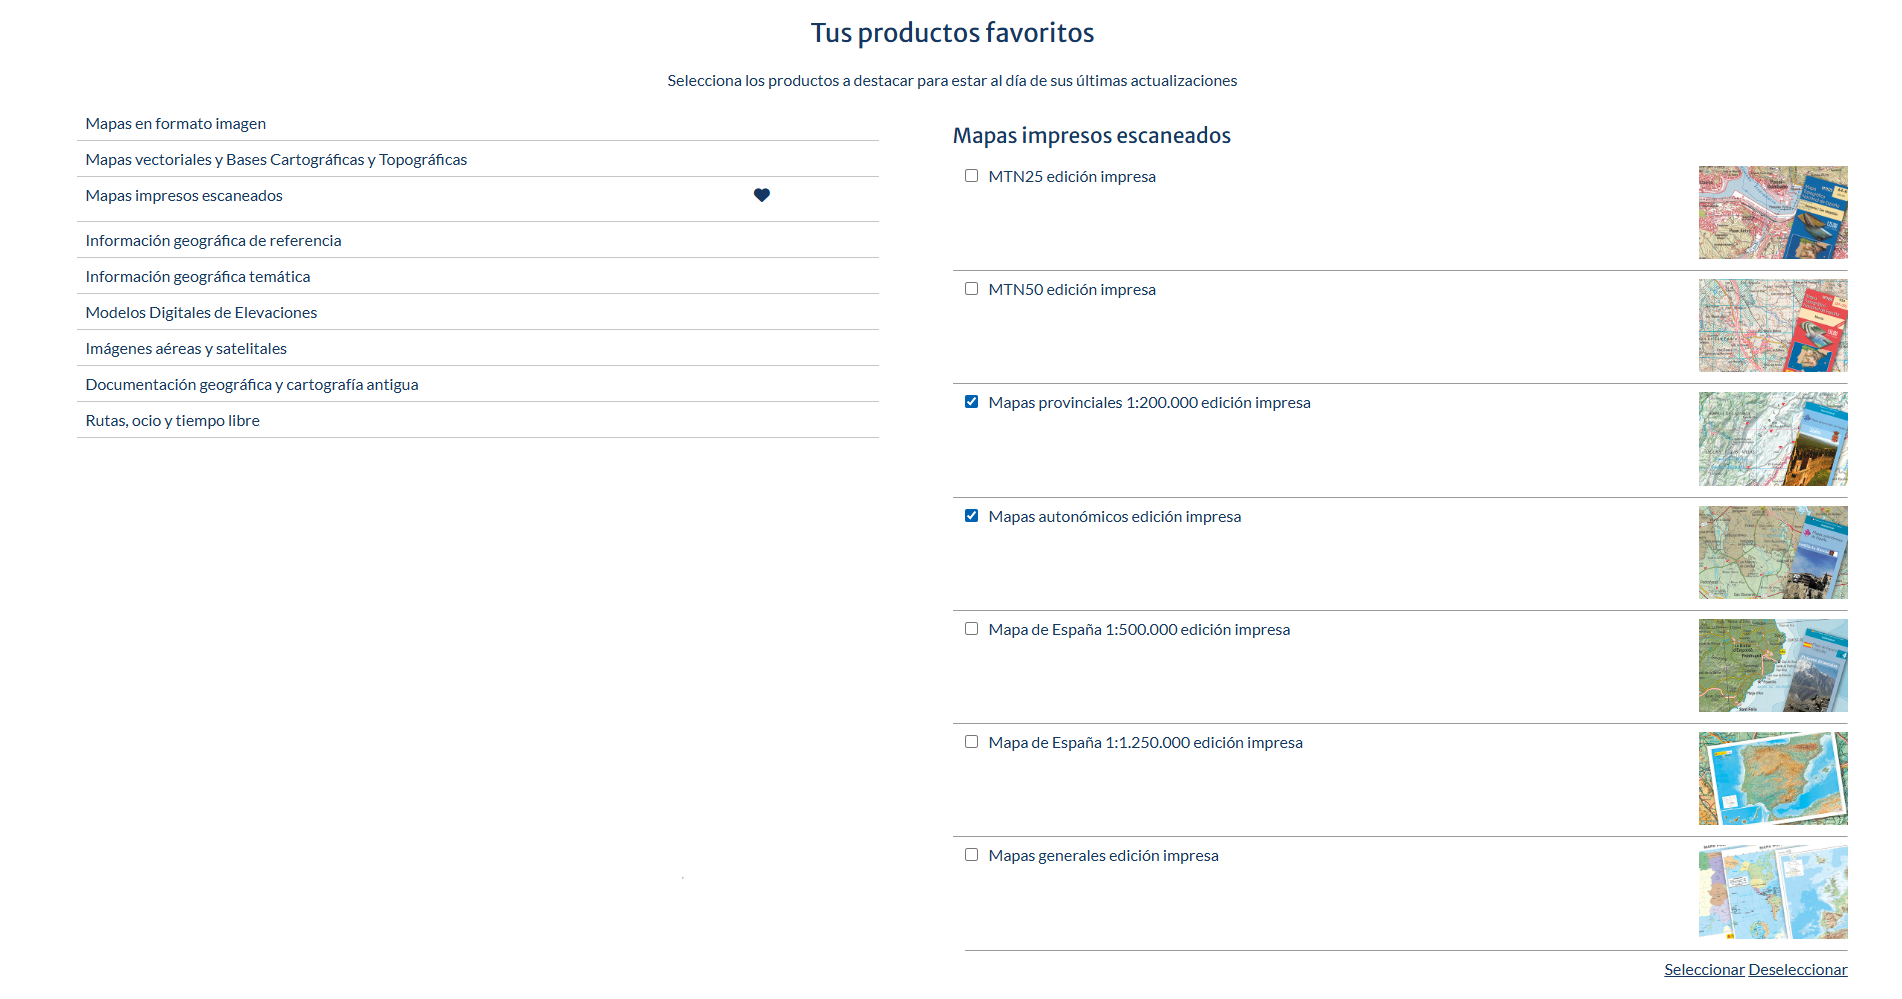Open Documentación geográfica y cartografía antigua
The height and width of the screenshot is (999, 1902).
click(x=252, y=385)
